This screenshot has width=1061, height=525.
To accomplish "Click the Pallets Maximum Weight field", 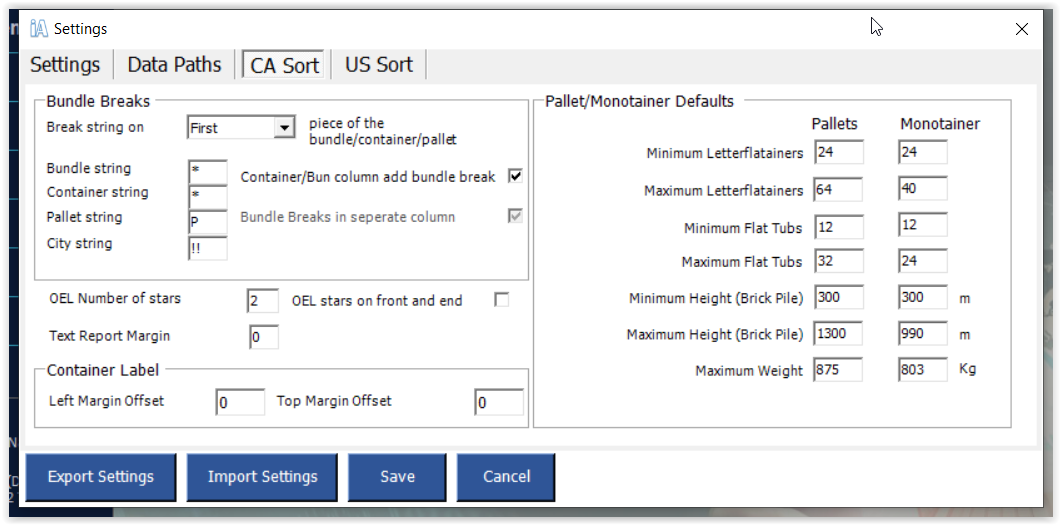I will tap(838, 369).
